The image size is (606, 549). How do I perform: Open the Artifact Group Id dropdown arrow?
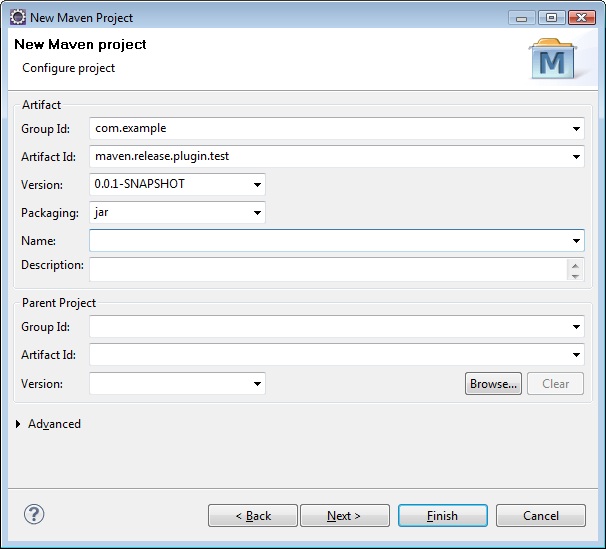[x=576, y=129]
